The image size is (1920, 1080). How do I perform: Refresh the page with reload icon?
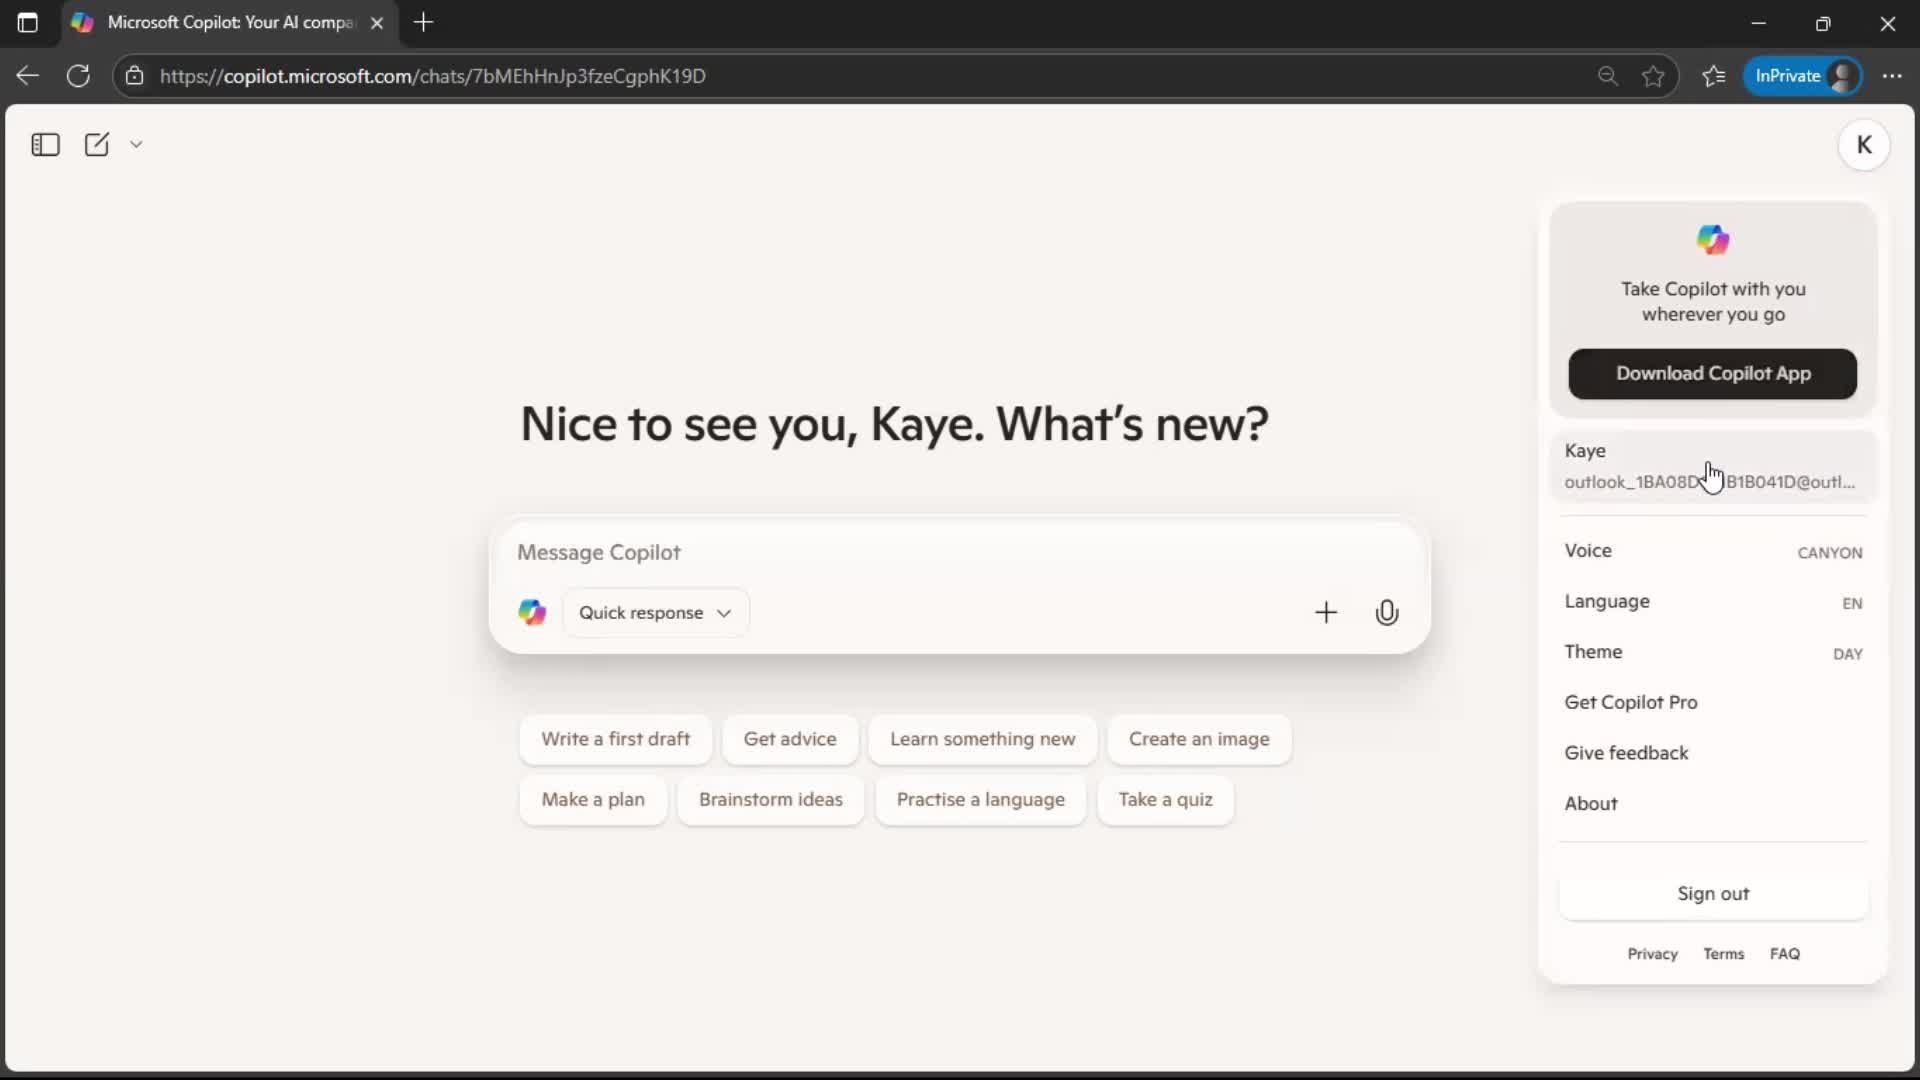tap(78, 76)
